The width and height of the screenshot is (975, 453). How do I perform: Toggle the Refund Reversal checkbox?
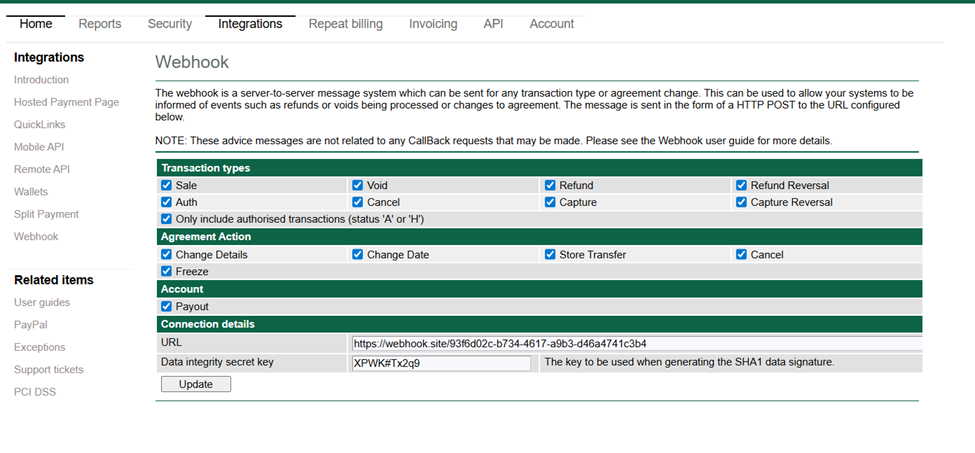coord(741,185)
